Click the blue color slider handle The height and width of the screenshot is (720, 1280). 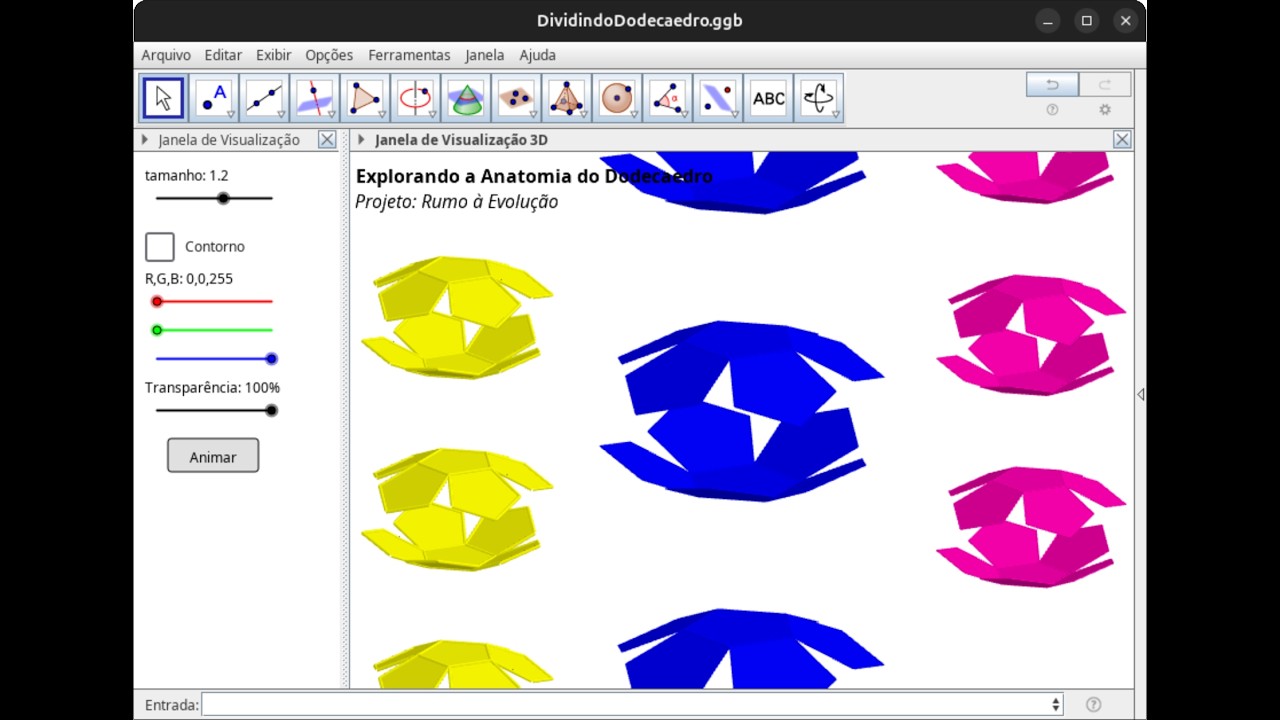coord(271,358)
